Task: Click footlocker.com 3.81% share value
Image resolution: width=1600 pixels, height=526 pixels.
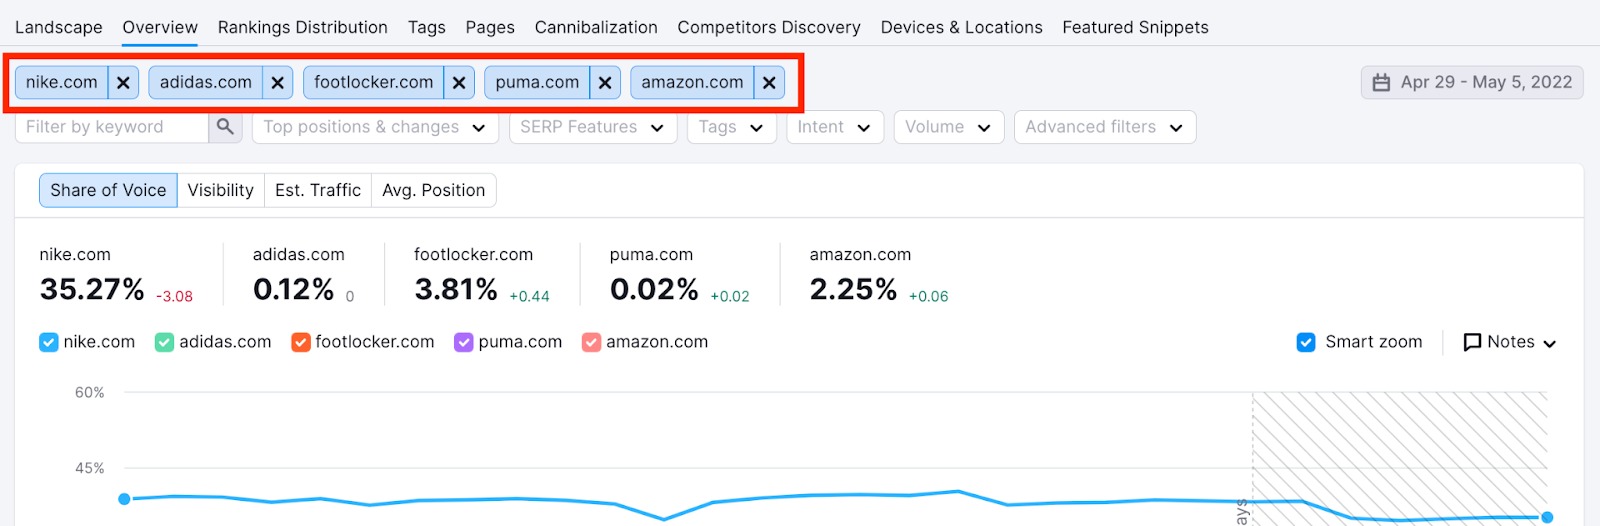Action: 456,289
